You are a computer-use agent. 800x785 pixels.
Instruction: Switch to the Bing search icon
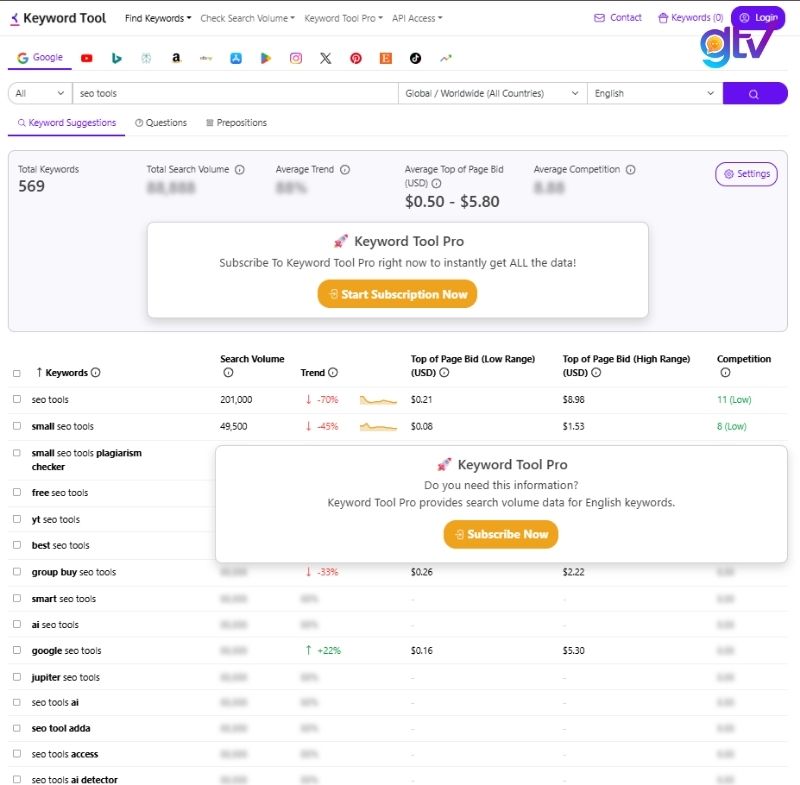117,58
